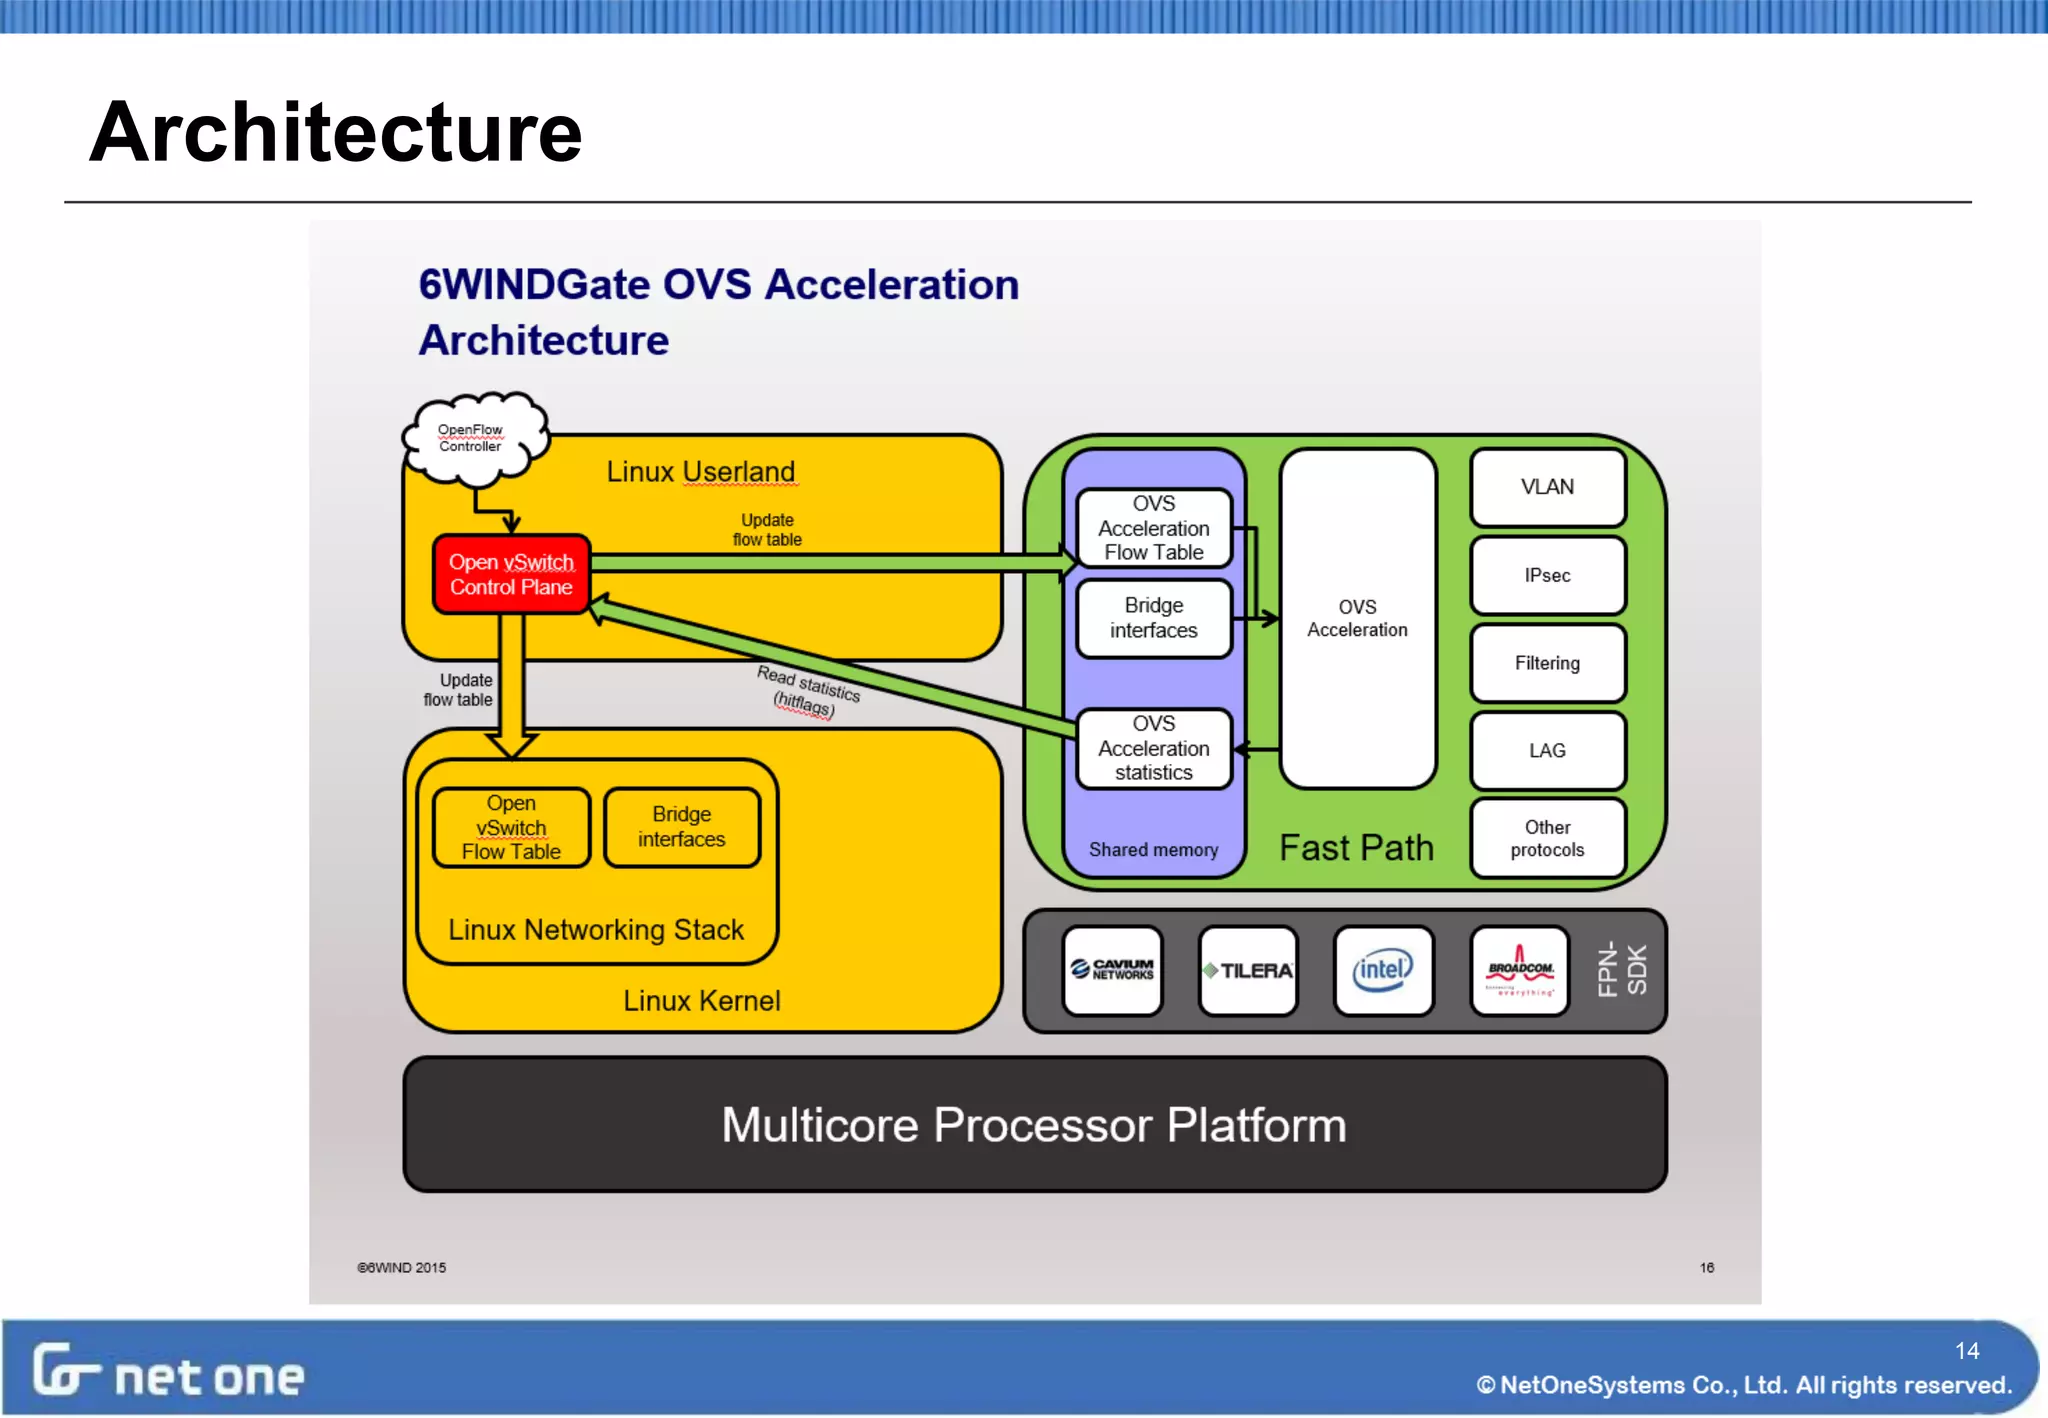Click Bridge interfaces in Linux Networking Stack

point(682,827)
